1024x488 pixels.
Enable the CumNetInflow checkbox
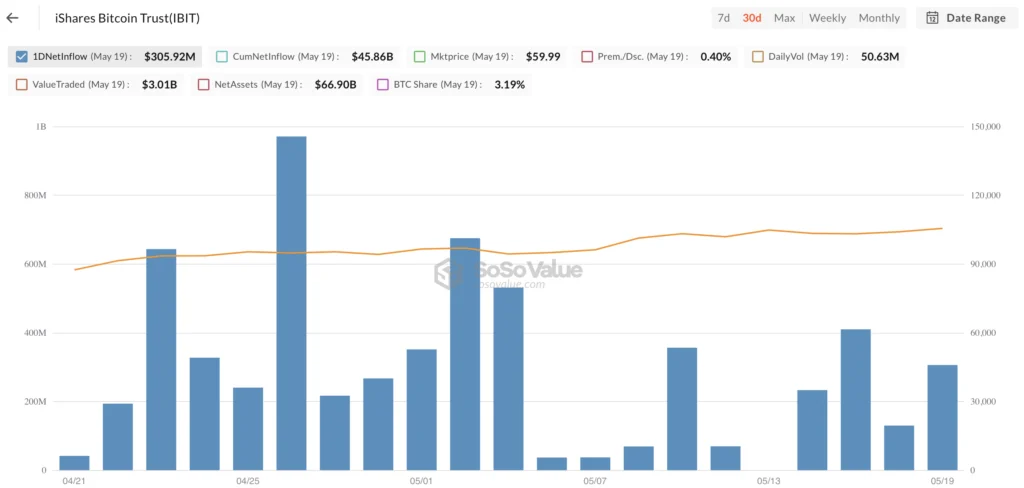[221, 57]
